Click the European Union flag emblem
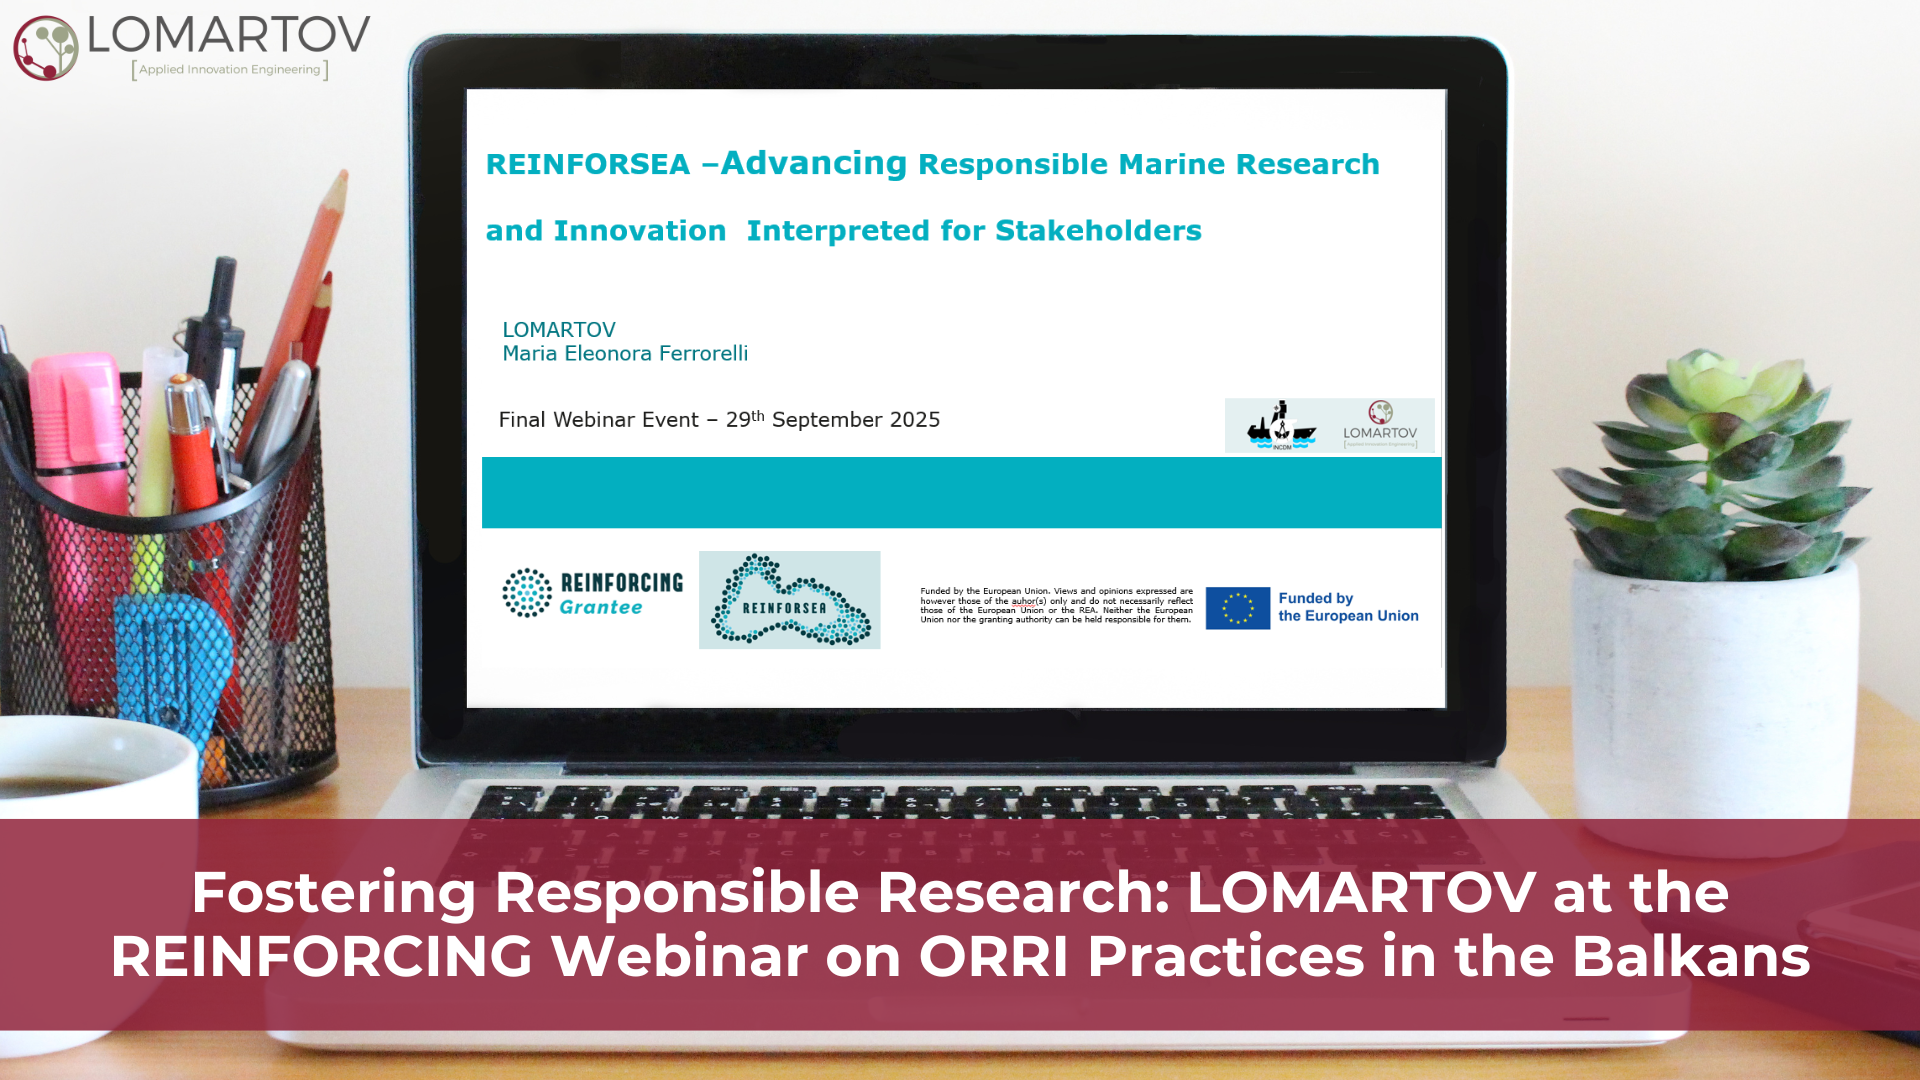This screenshot has width=1920, height=1080. [x=1237, y=608]
